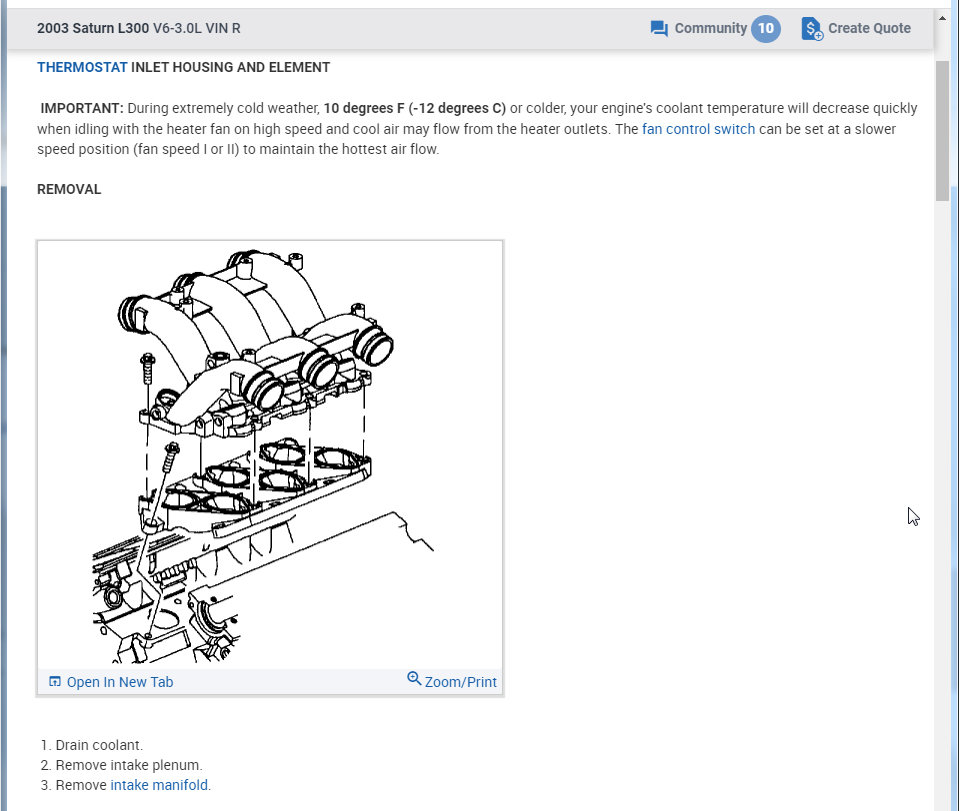The image size is (959, 811).
Task: Click the step 'Remove intake plenum.'
Action: 129,765
